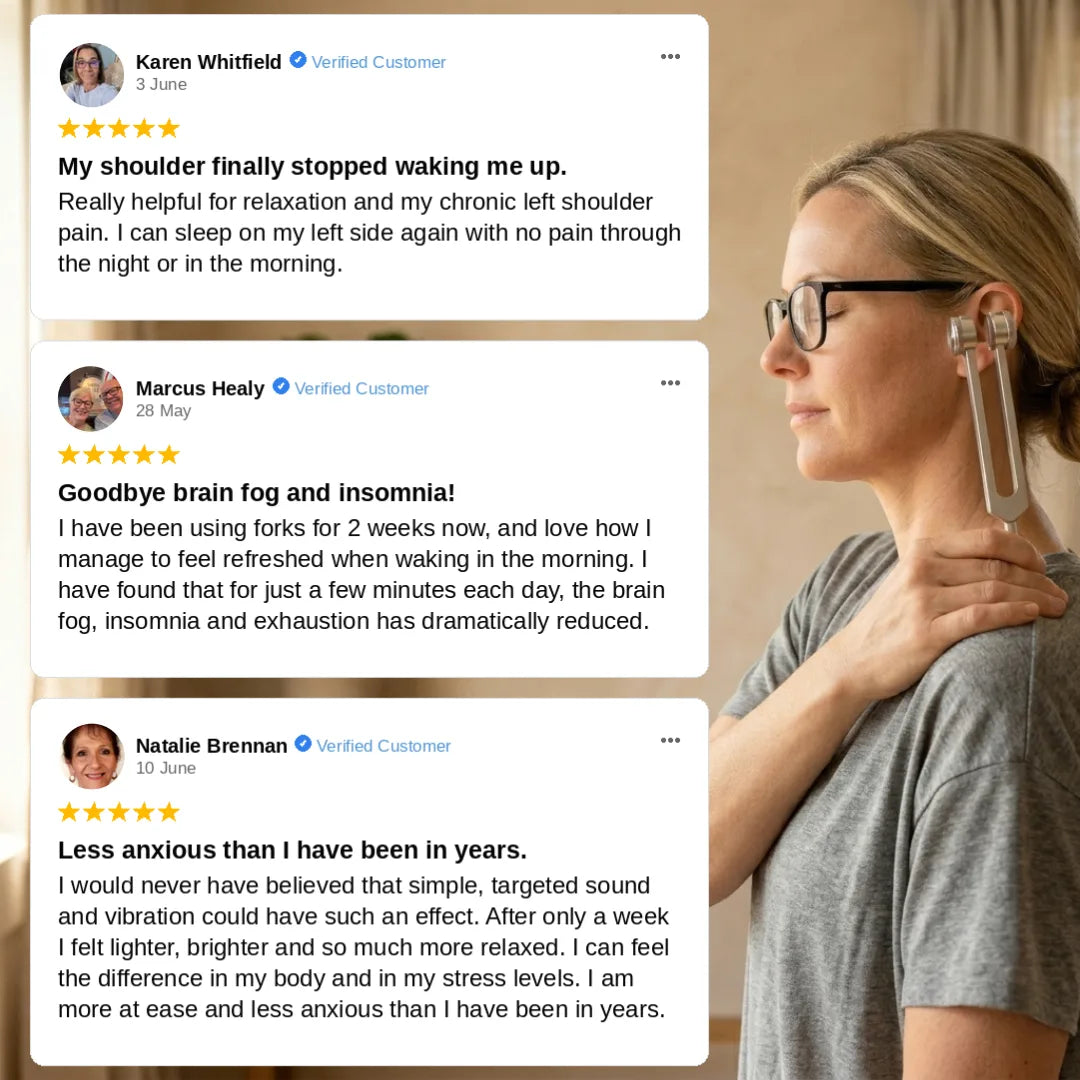Click Verified Customer label next to Natalie Brennan
Viewport: 1080px width, 1080px height.
[x=384, y=746]
